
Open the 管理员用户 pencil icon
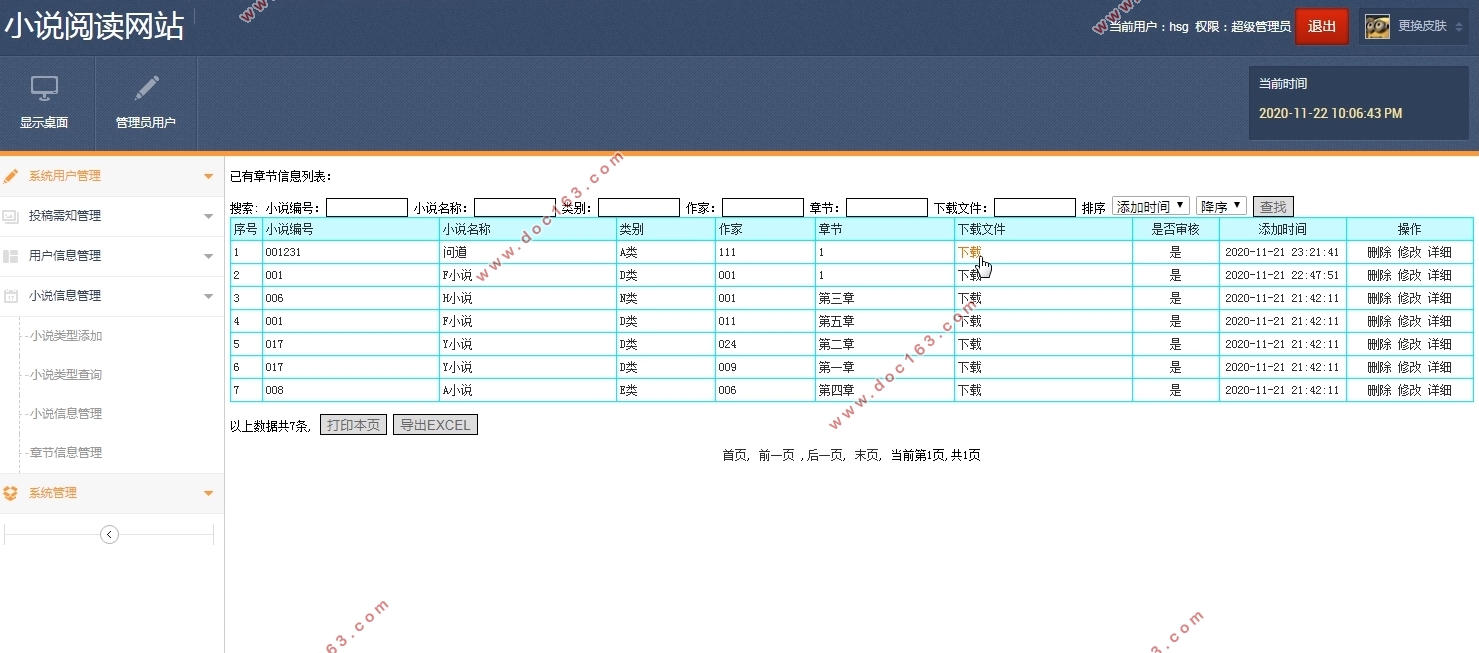click(146, 88)
